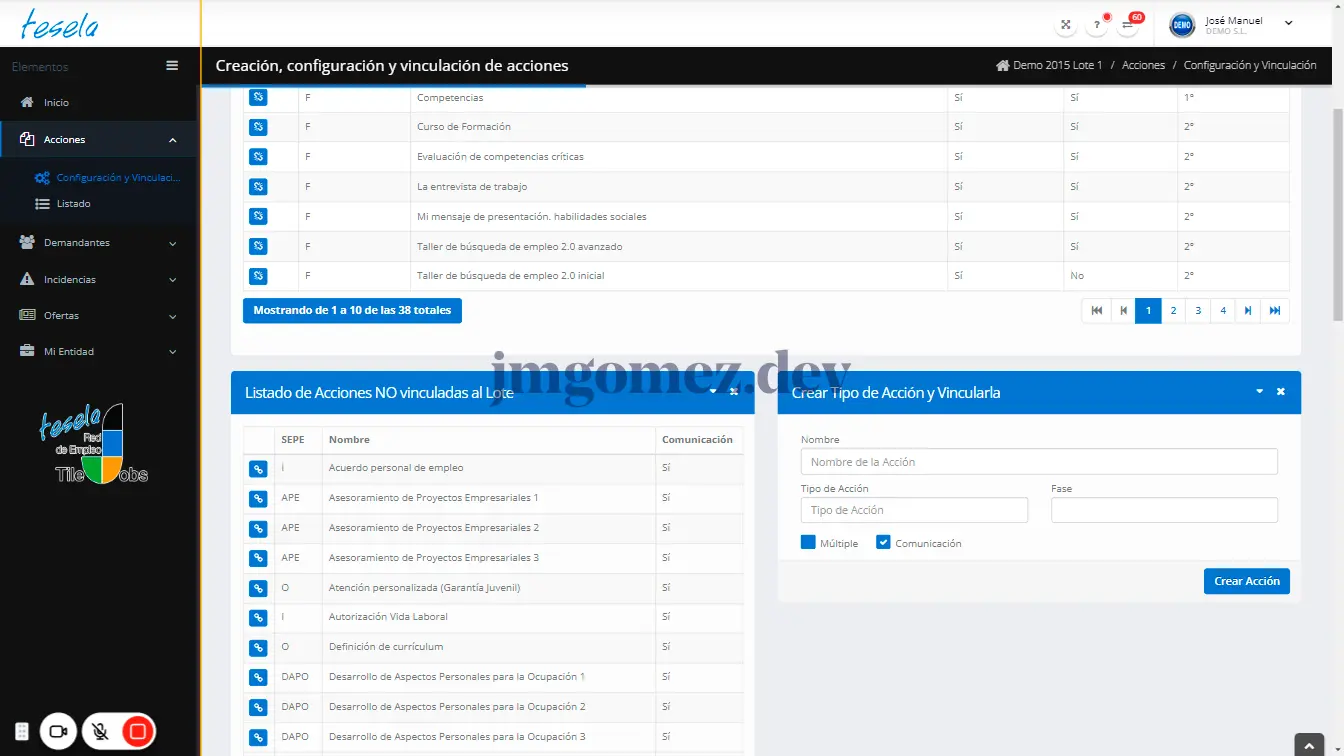Image resolution: width=1344 pixels, height=756 pixels.
Task: Open the help question mark icon
Action: pos(1097,25)
